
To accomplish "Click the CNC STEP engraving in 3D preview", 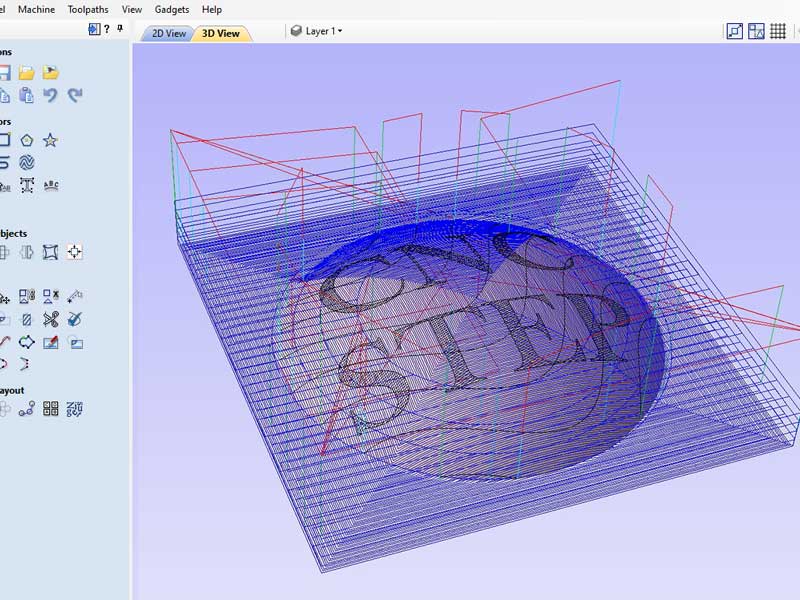I will tap(470, 320).
